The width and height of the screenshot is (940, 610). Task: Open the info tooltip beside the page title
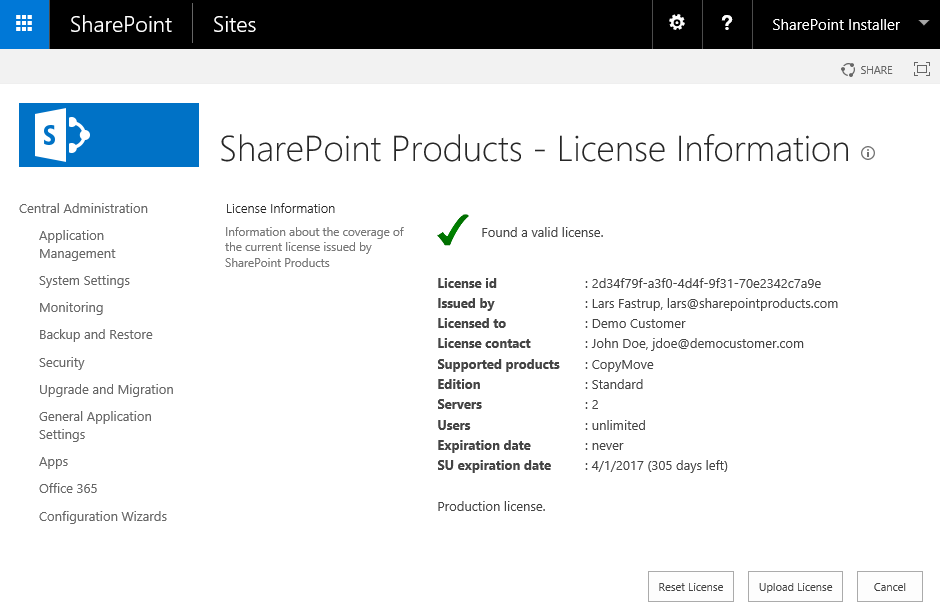coord(867,153)
